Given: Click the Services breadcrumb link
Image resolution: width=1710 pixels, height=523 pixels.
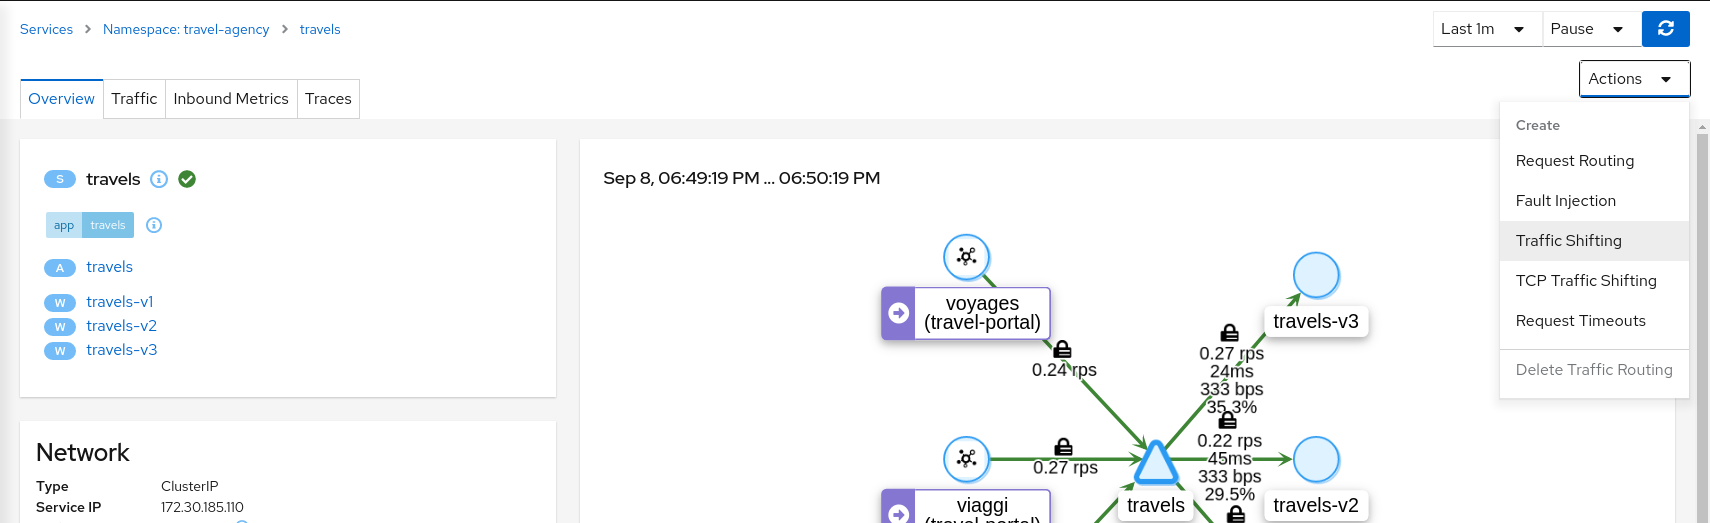Looking at the screenshot, I should pyautogui.click(x=46, y=30).
